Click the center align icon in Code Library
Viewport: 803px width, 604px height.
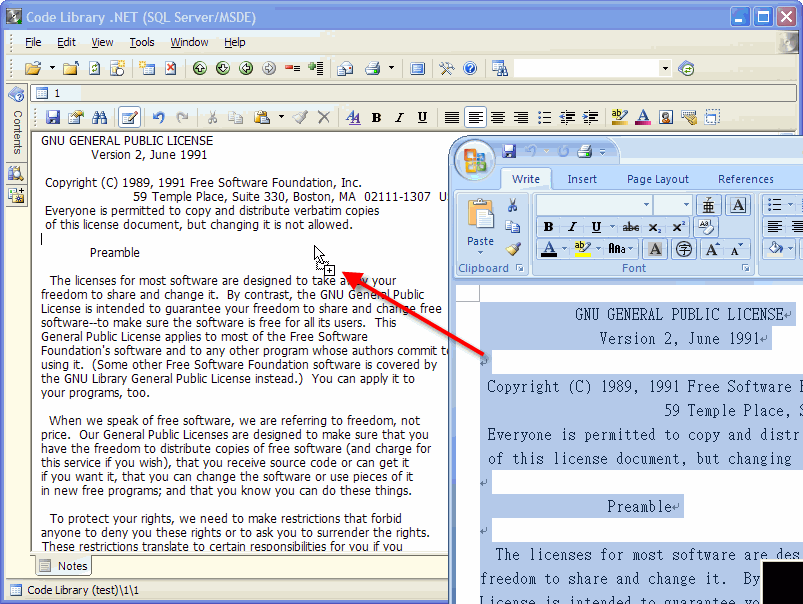point(498,118)
